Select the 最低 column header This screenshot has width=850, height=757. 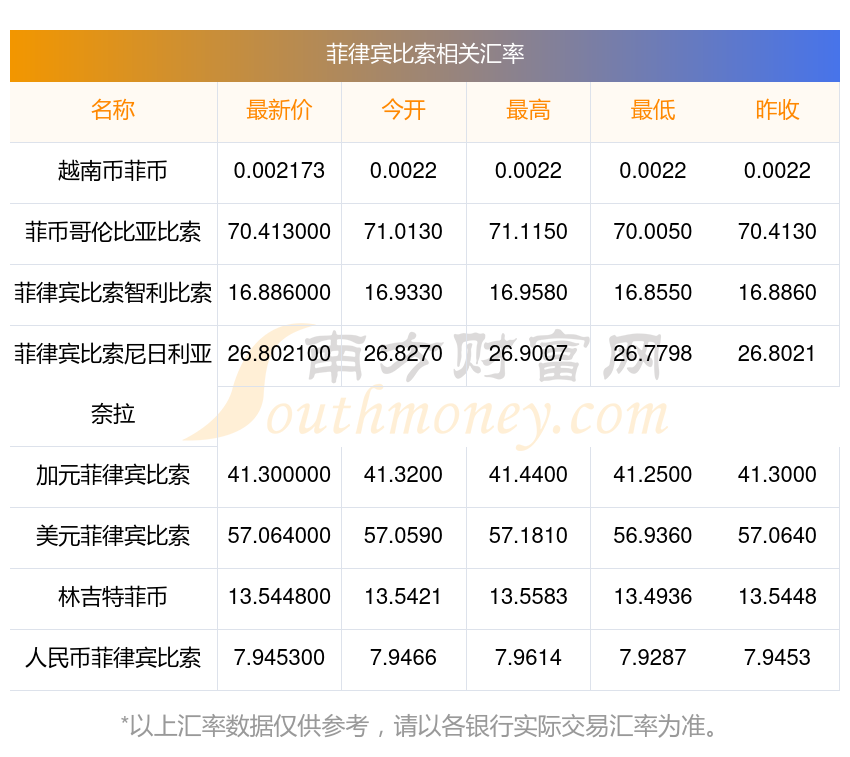coord(653,110)
